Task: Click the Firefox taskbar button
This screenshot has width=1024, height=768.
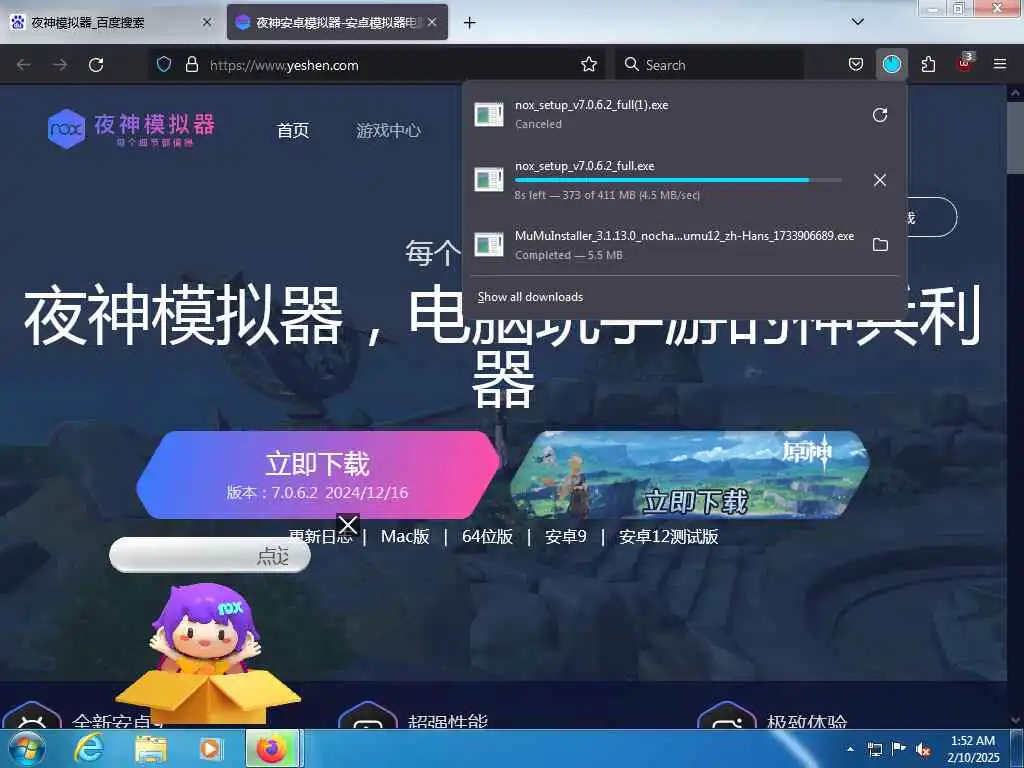Action: point(272,748)
